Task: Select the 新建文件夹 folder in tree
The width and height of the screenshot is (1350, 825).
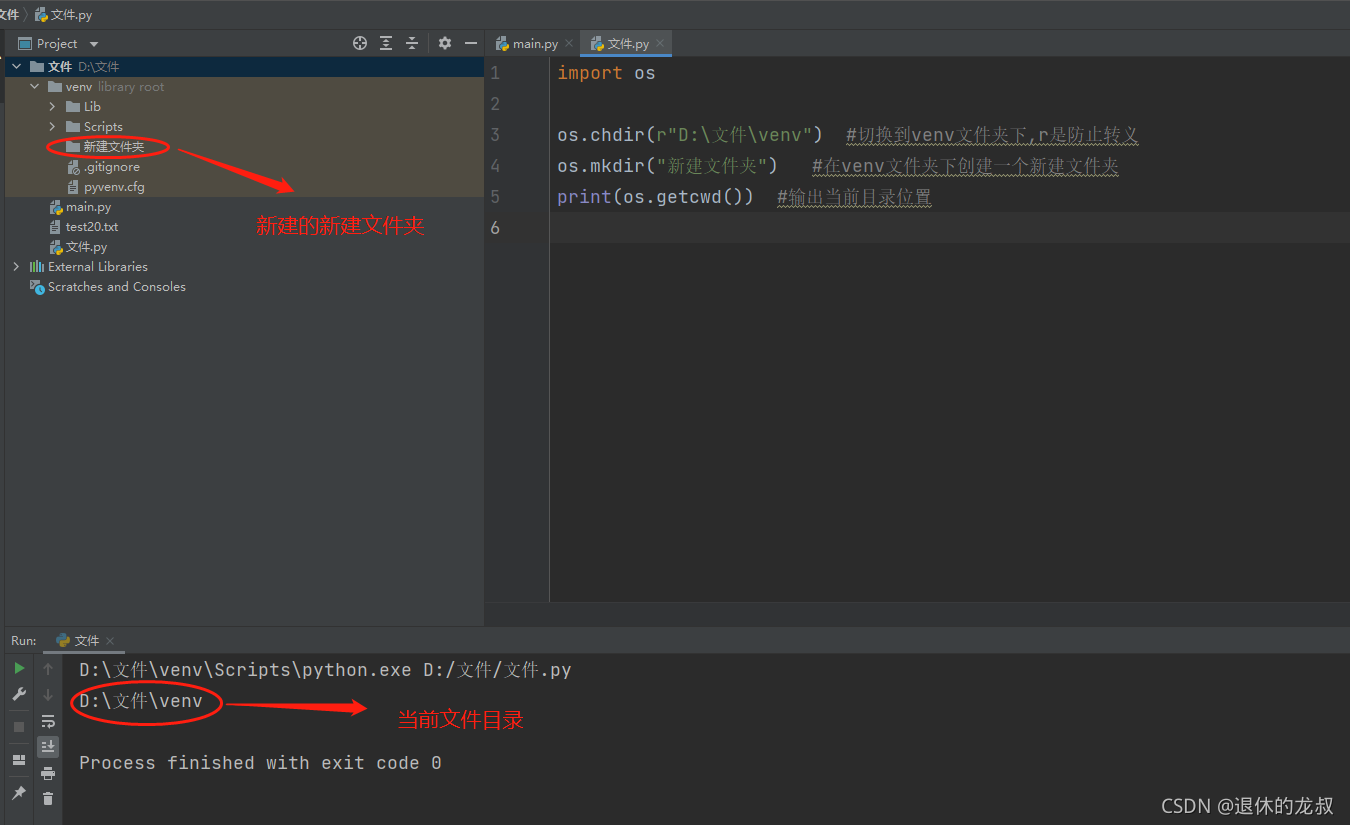Action: tap(113, 147)
